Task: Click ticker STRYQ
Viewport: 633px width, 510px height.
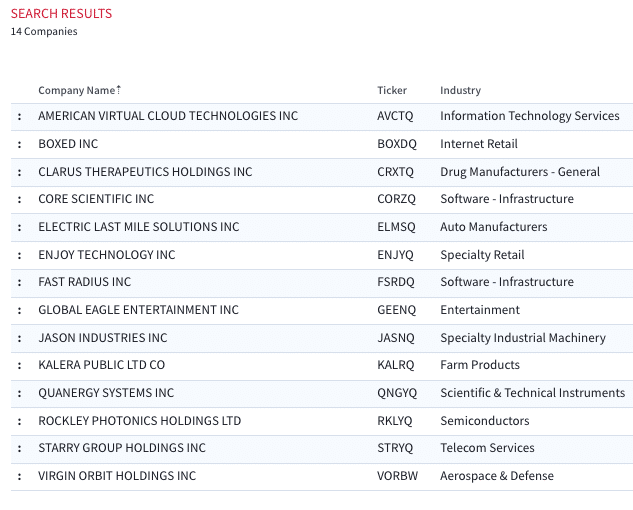Action: pos(395,448)
